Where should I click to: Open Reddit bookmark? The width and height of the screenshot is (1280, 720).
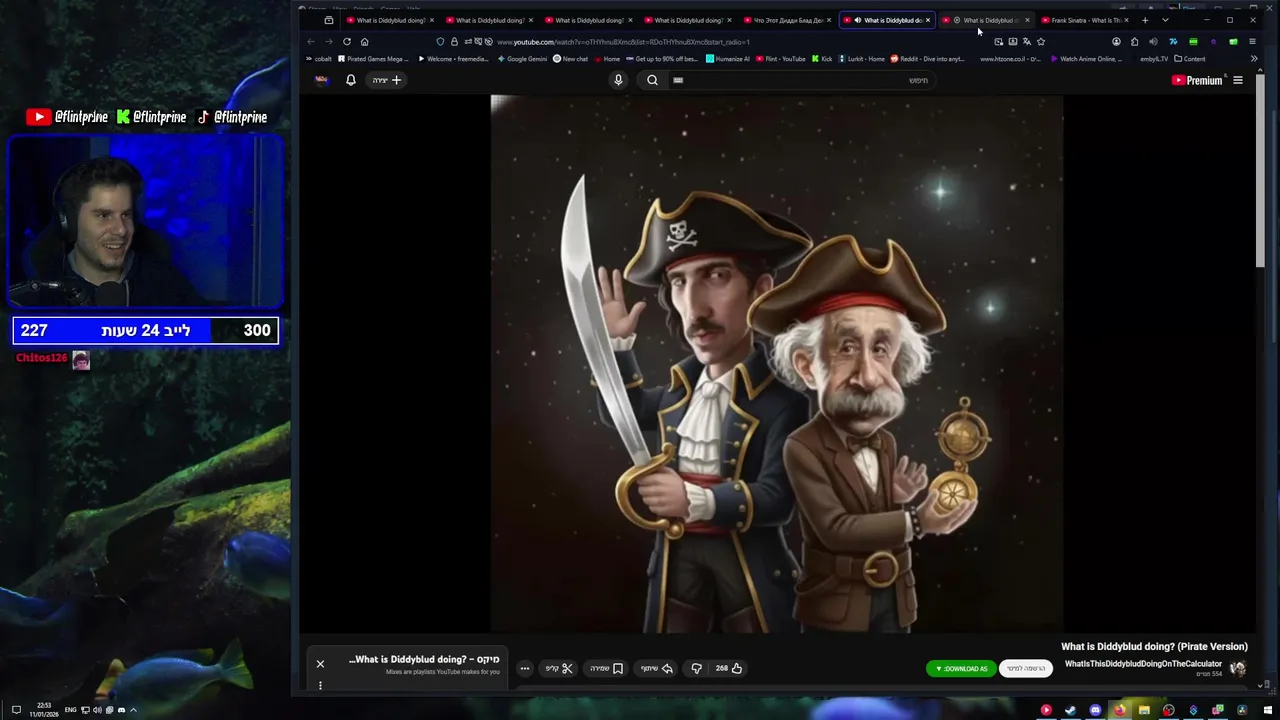pyautogui.click(x=927, y=59)
